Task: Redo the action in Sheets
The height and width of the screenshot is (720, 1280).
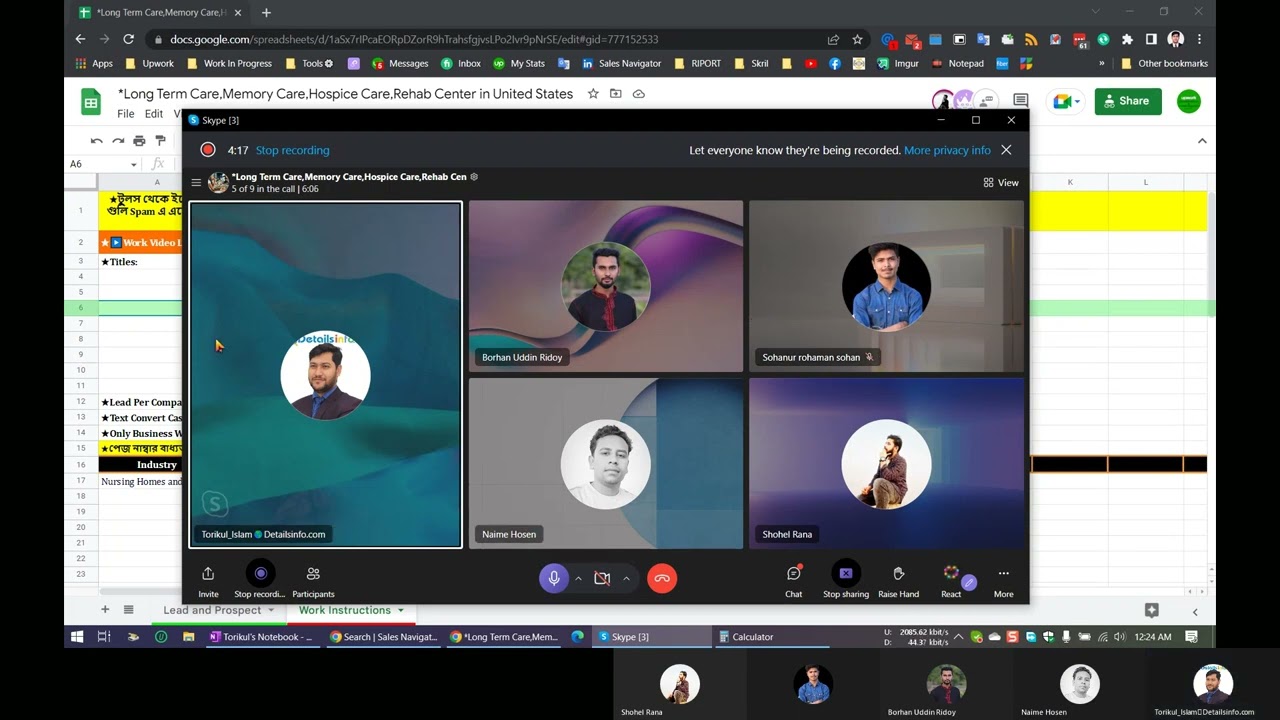Action: [x=118, y=141]
